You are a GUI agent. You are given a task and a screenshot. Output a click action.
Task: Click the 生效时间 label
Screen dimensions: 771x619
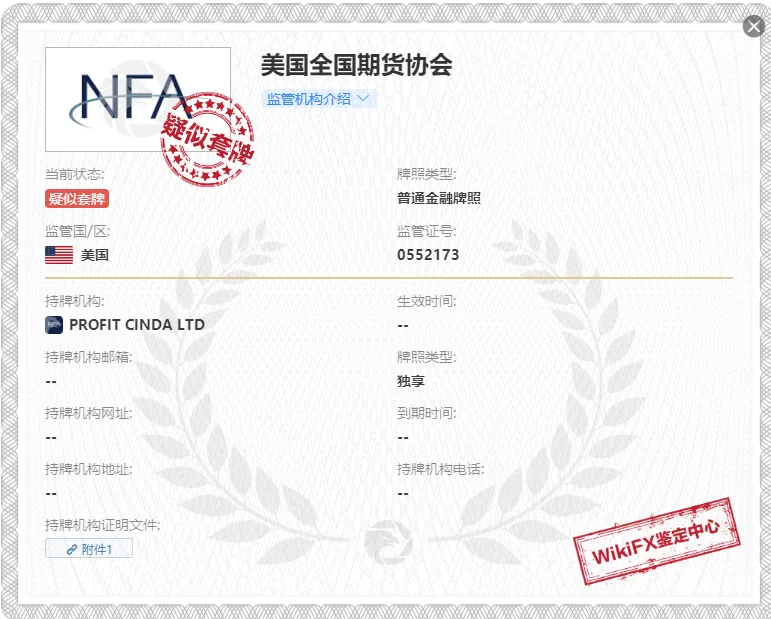tap(426, 300)
